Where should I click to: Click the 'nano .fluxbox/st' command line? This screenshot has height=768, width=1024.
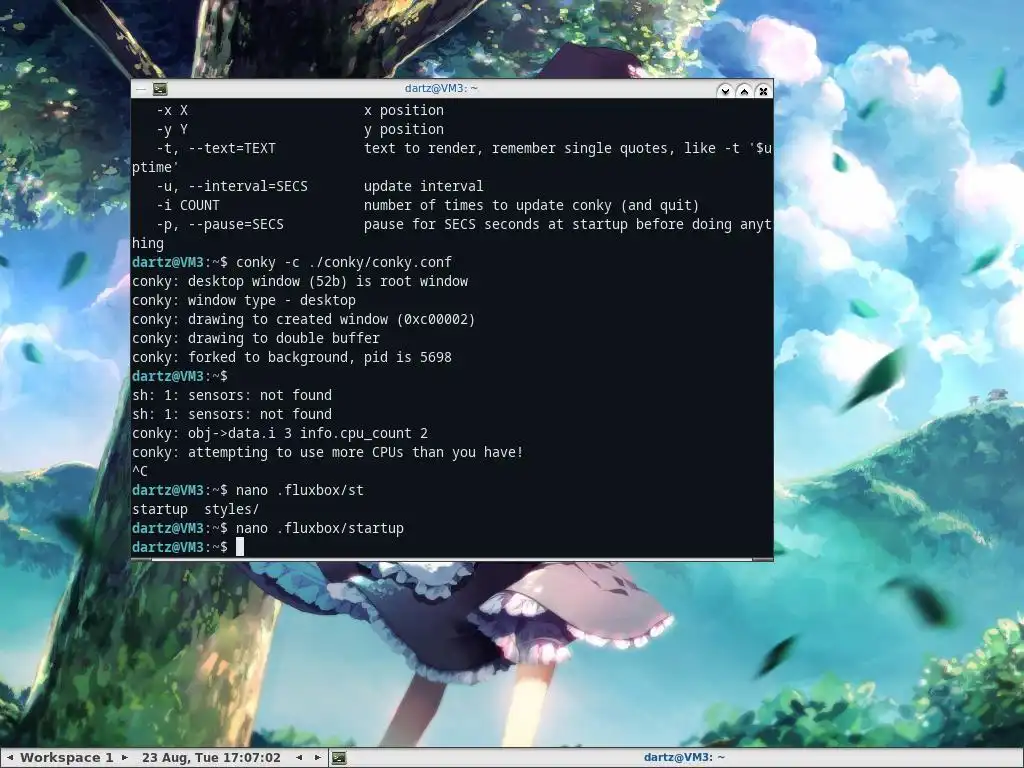[x=299, y=490]
